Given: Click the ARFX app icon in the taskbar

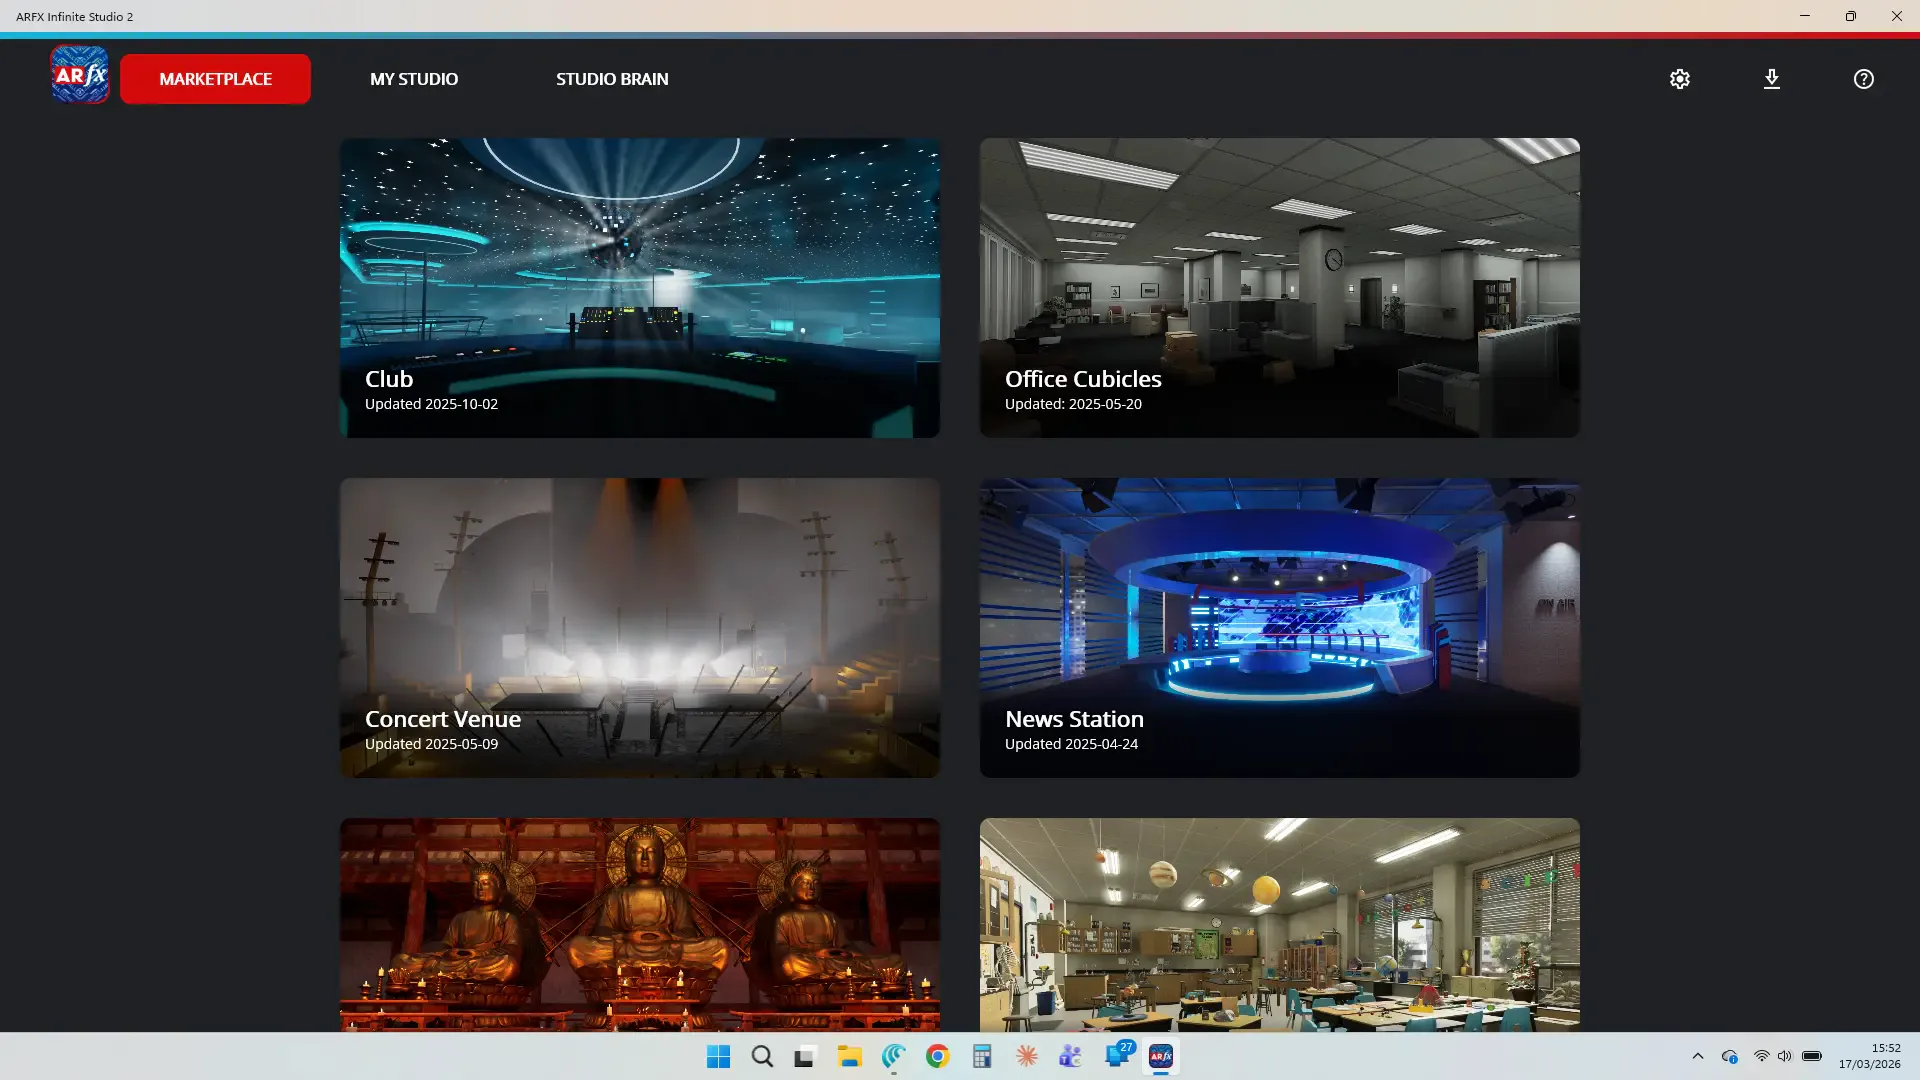Looking at the screenshot, I should pyautogui.click(x=1161, y=1056).
